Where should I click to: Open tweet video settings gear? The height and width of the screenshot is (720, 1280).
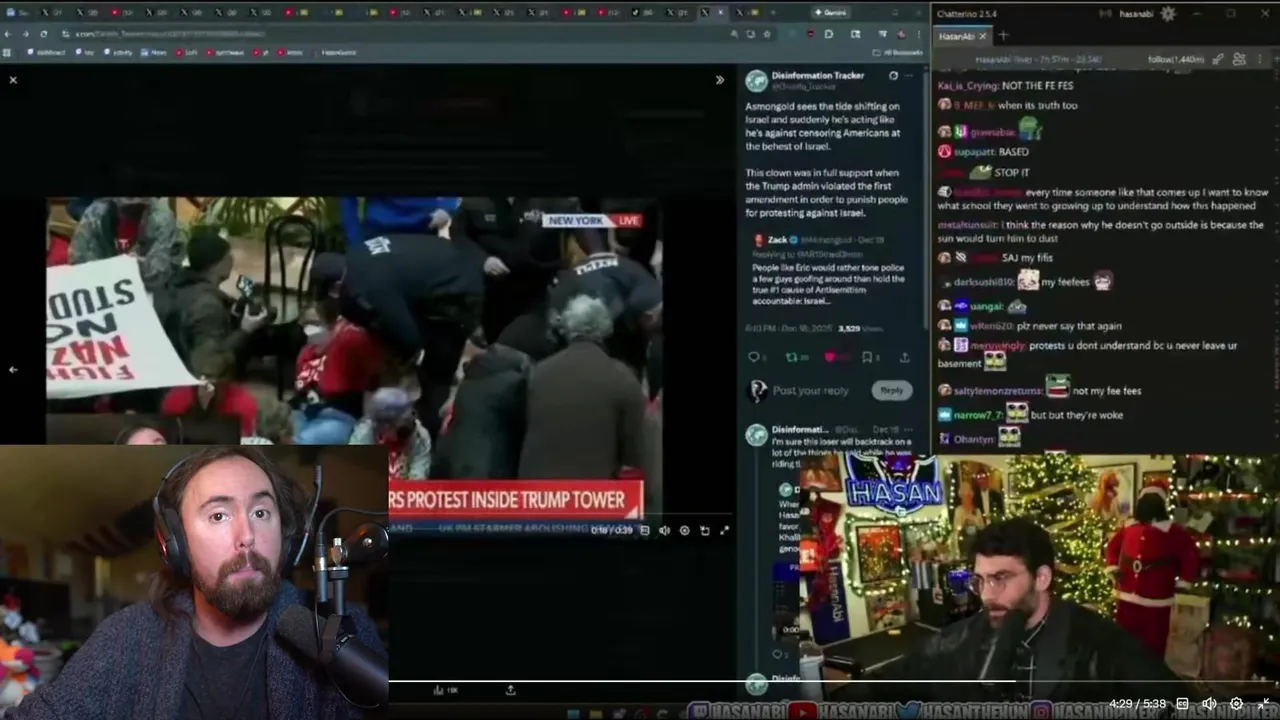point(684,530)
